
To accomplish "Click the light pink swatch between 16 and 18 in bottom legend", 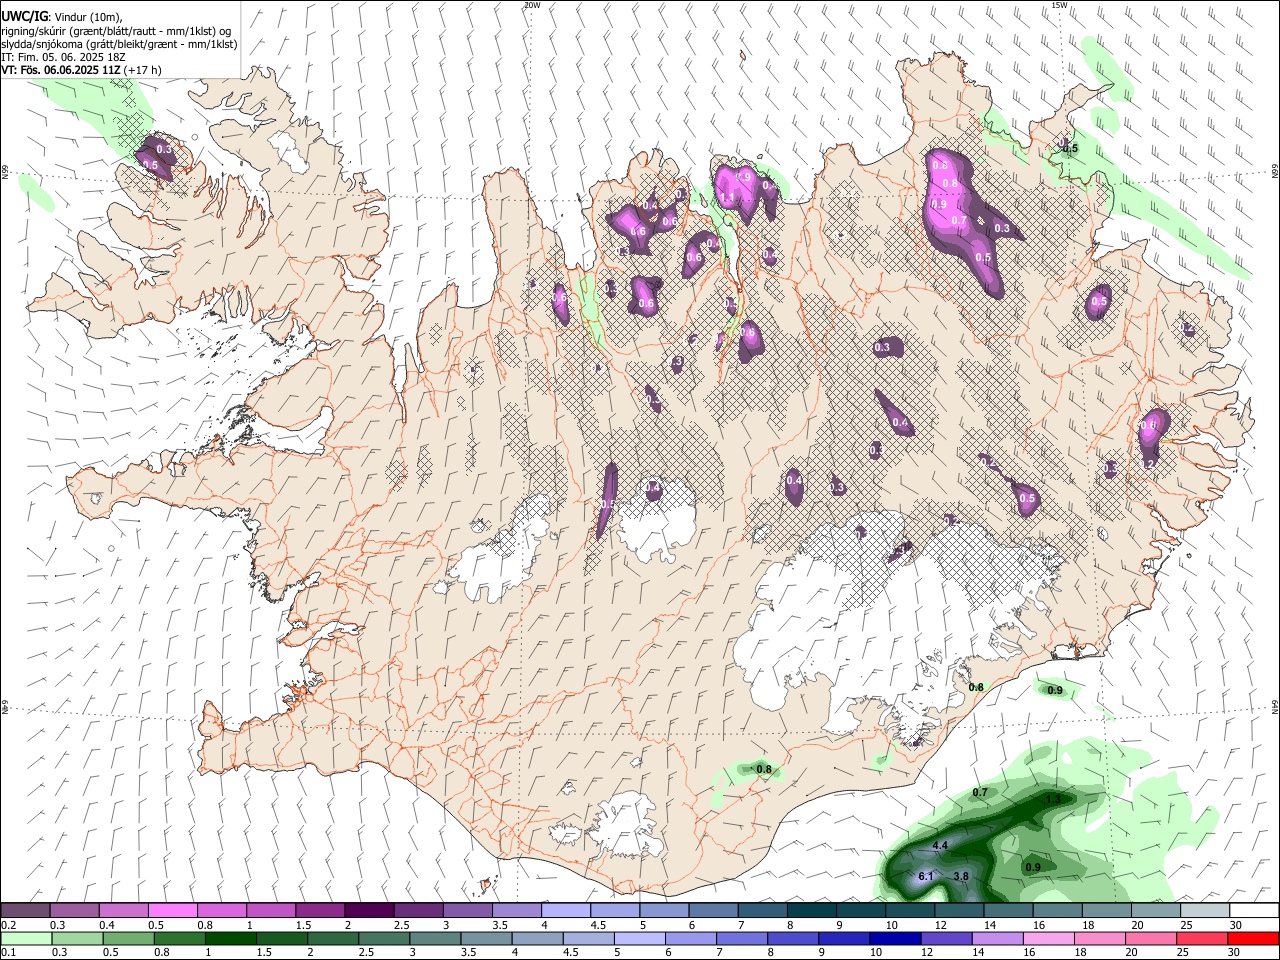I will tap(1048, 938).
